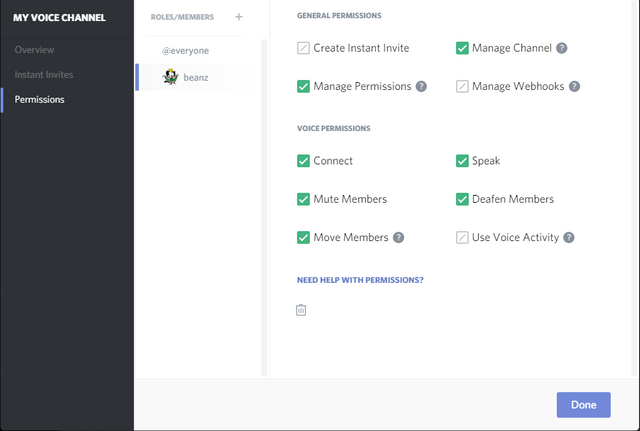Uncheck the Speak permission
The image size is (640, 431).
coord(462,161)
